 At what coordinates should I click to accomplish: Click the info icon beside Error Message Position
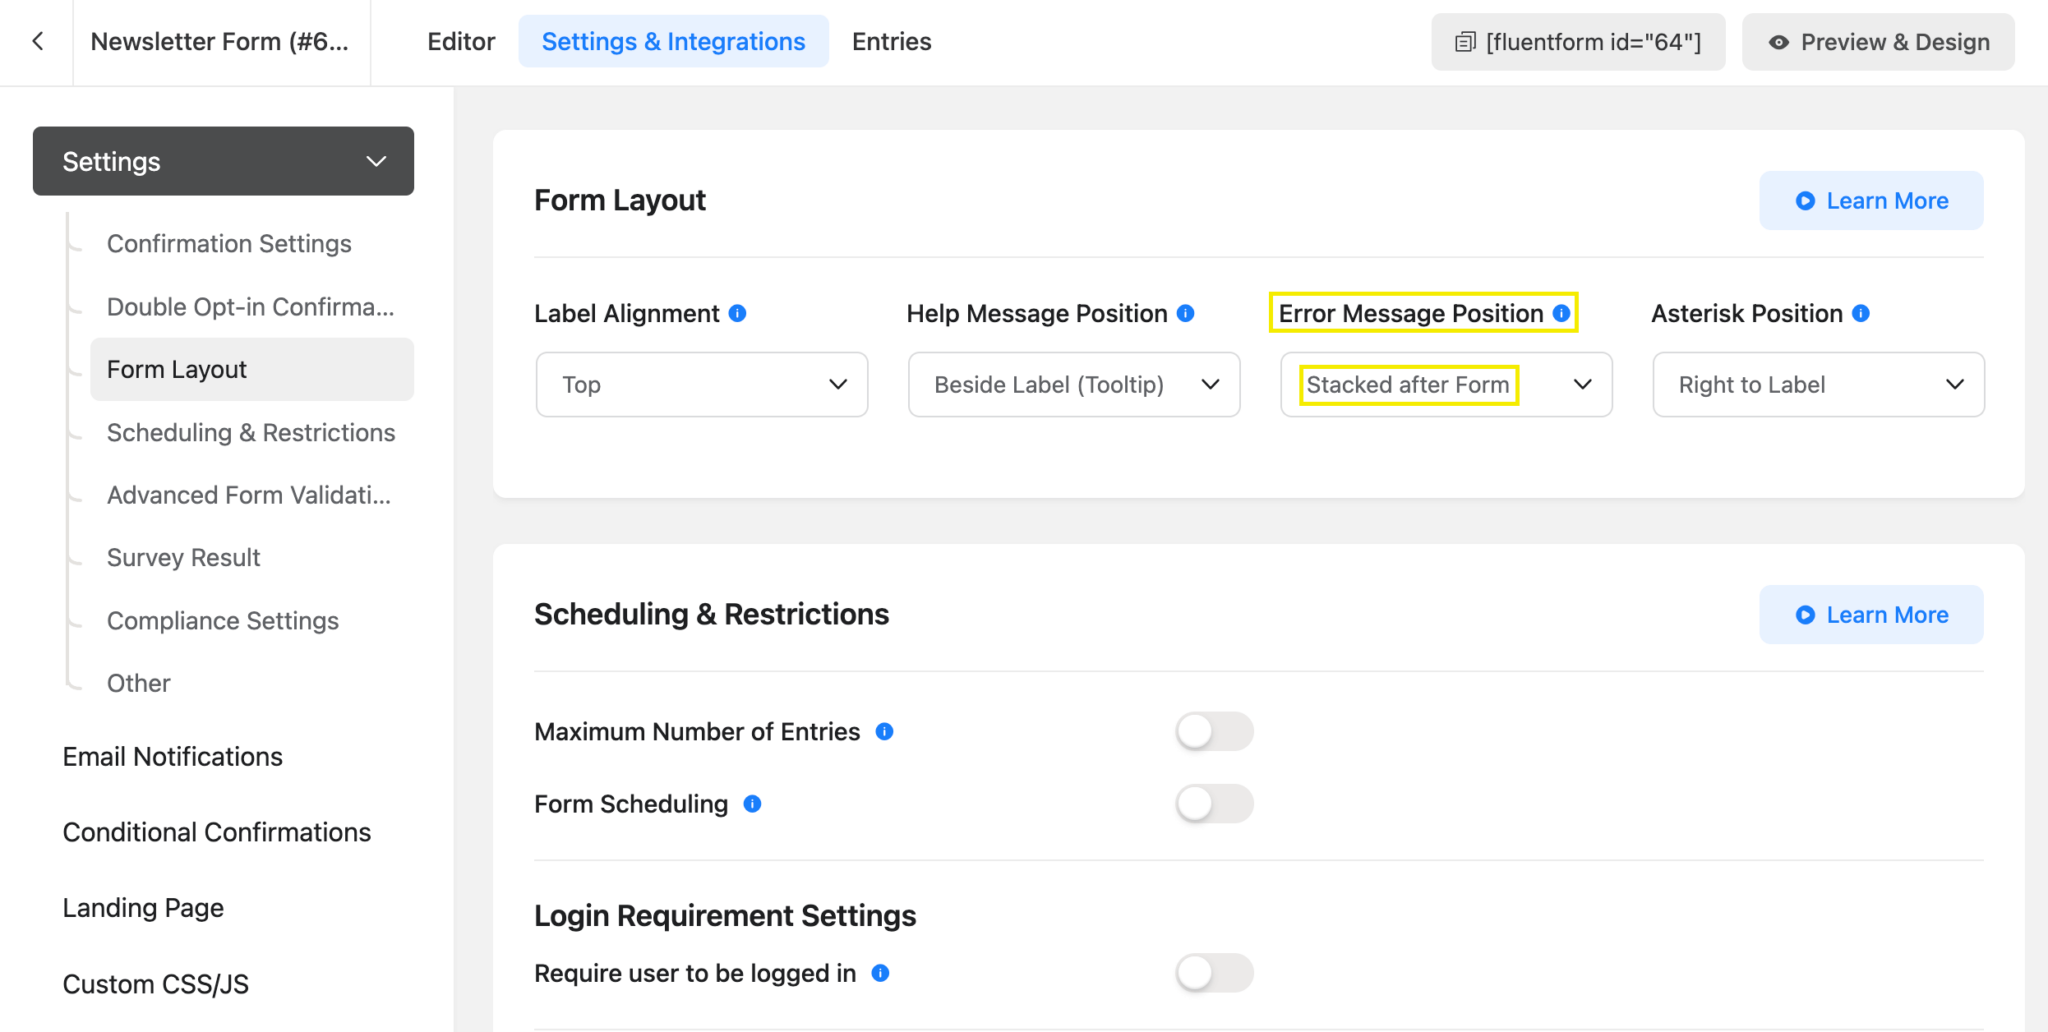coord(1560,313)
